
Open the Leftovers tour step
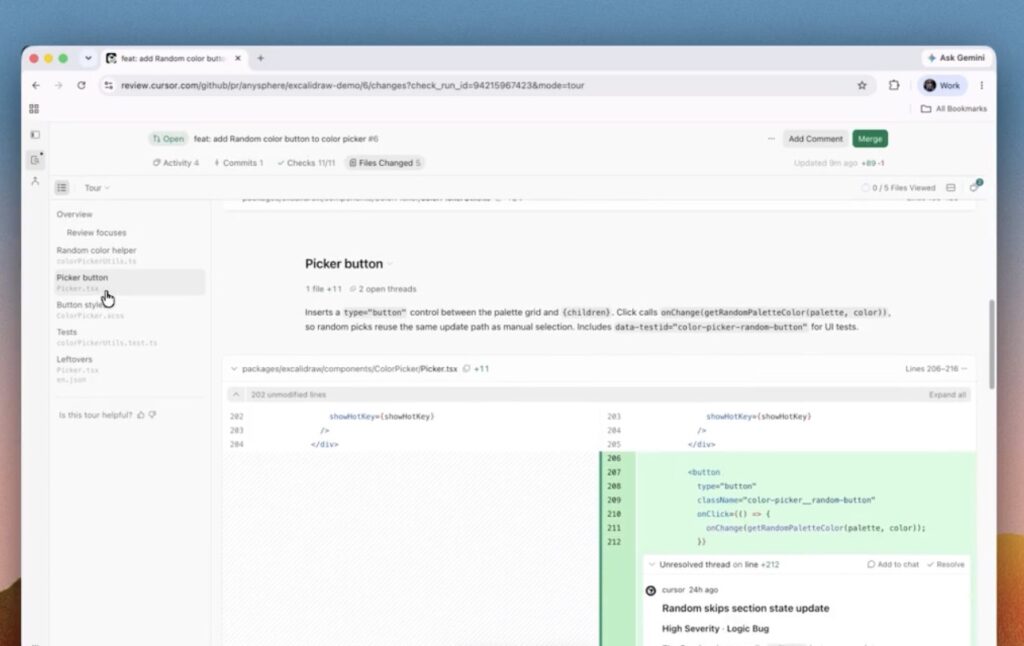point(129,369)
